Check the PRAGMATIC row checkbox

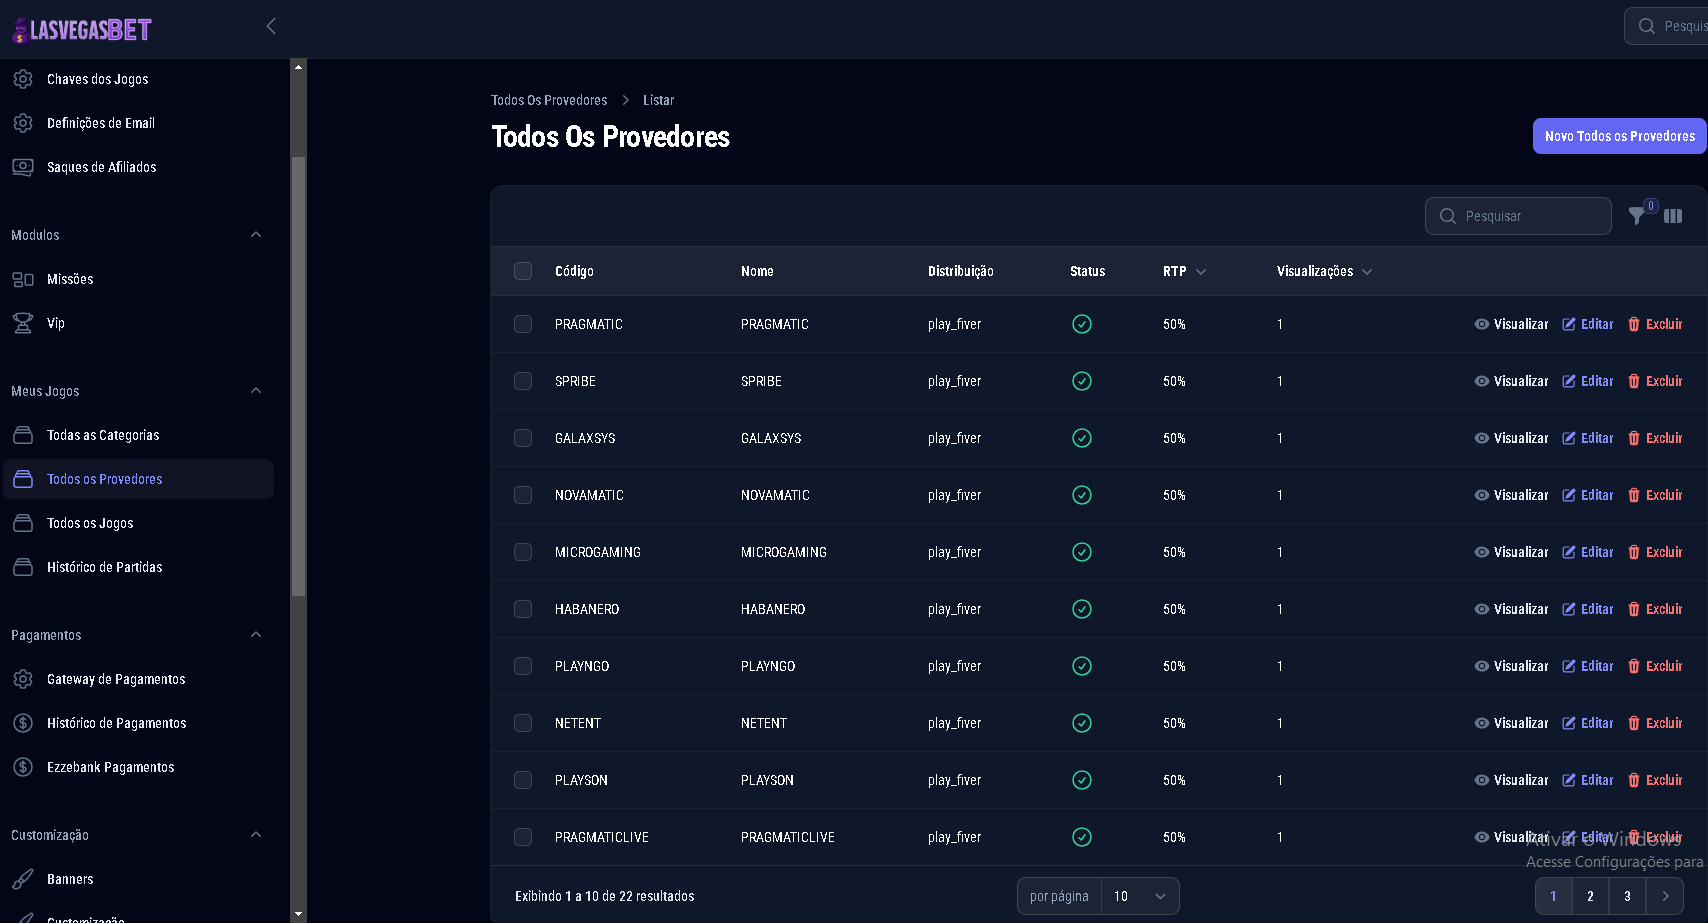pos(523,324)
